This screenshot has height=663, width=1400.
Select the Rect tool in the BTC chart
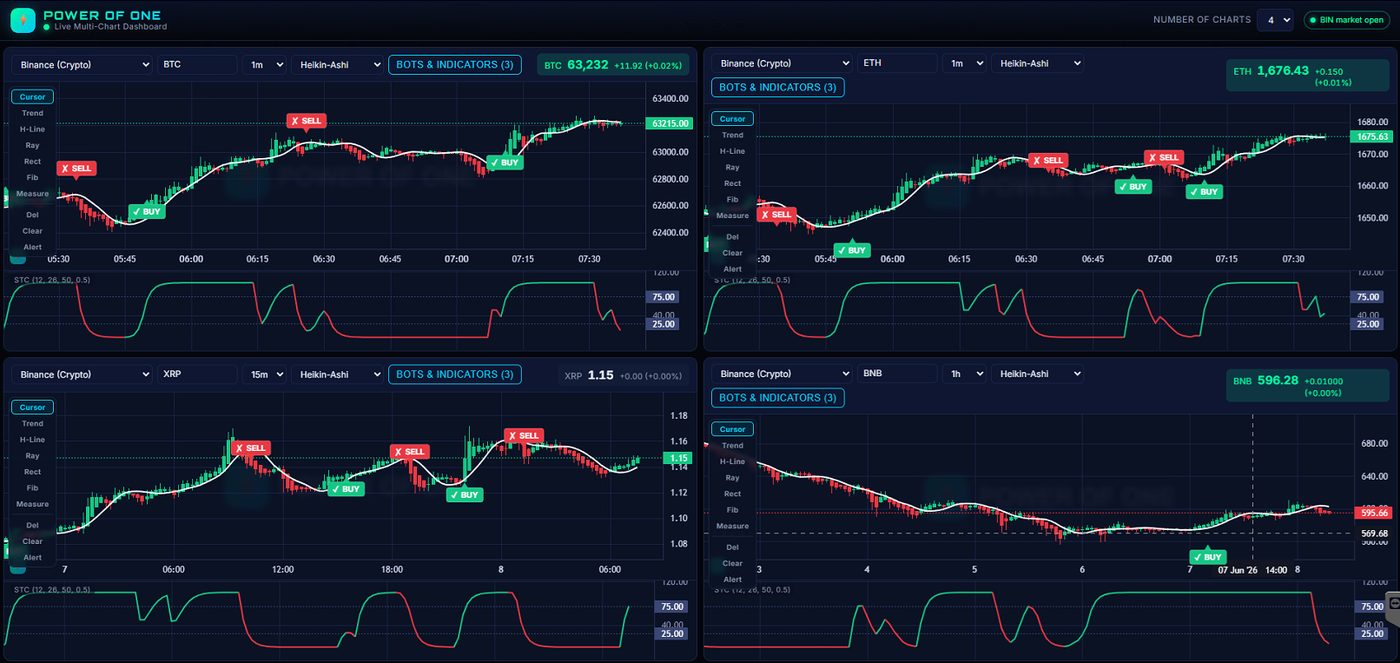click(x=32, y=161)
